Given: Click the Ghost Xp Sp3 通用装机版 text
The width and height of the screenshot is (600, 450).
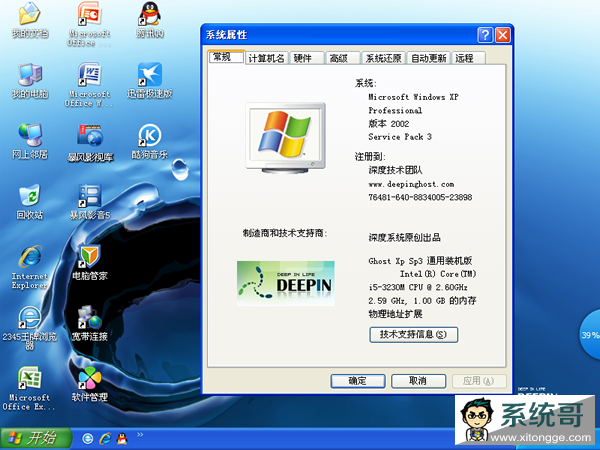Looking at the screenshot, I should coord(420,261).
